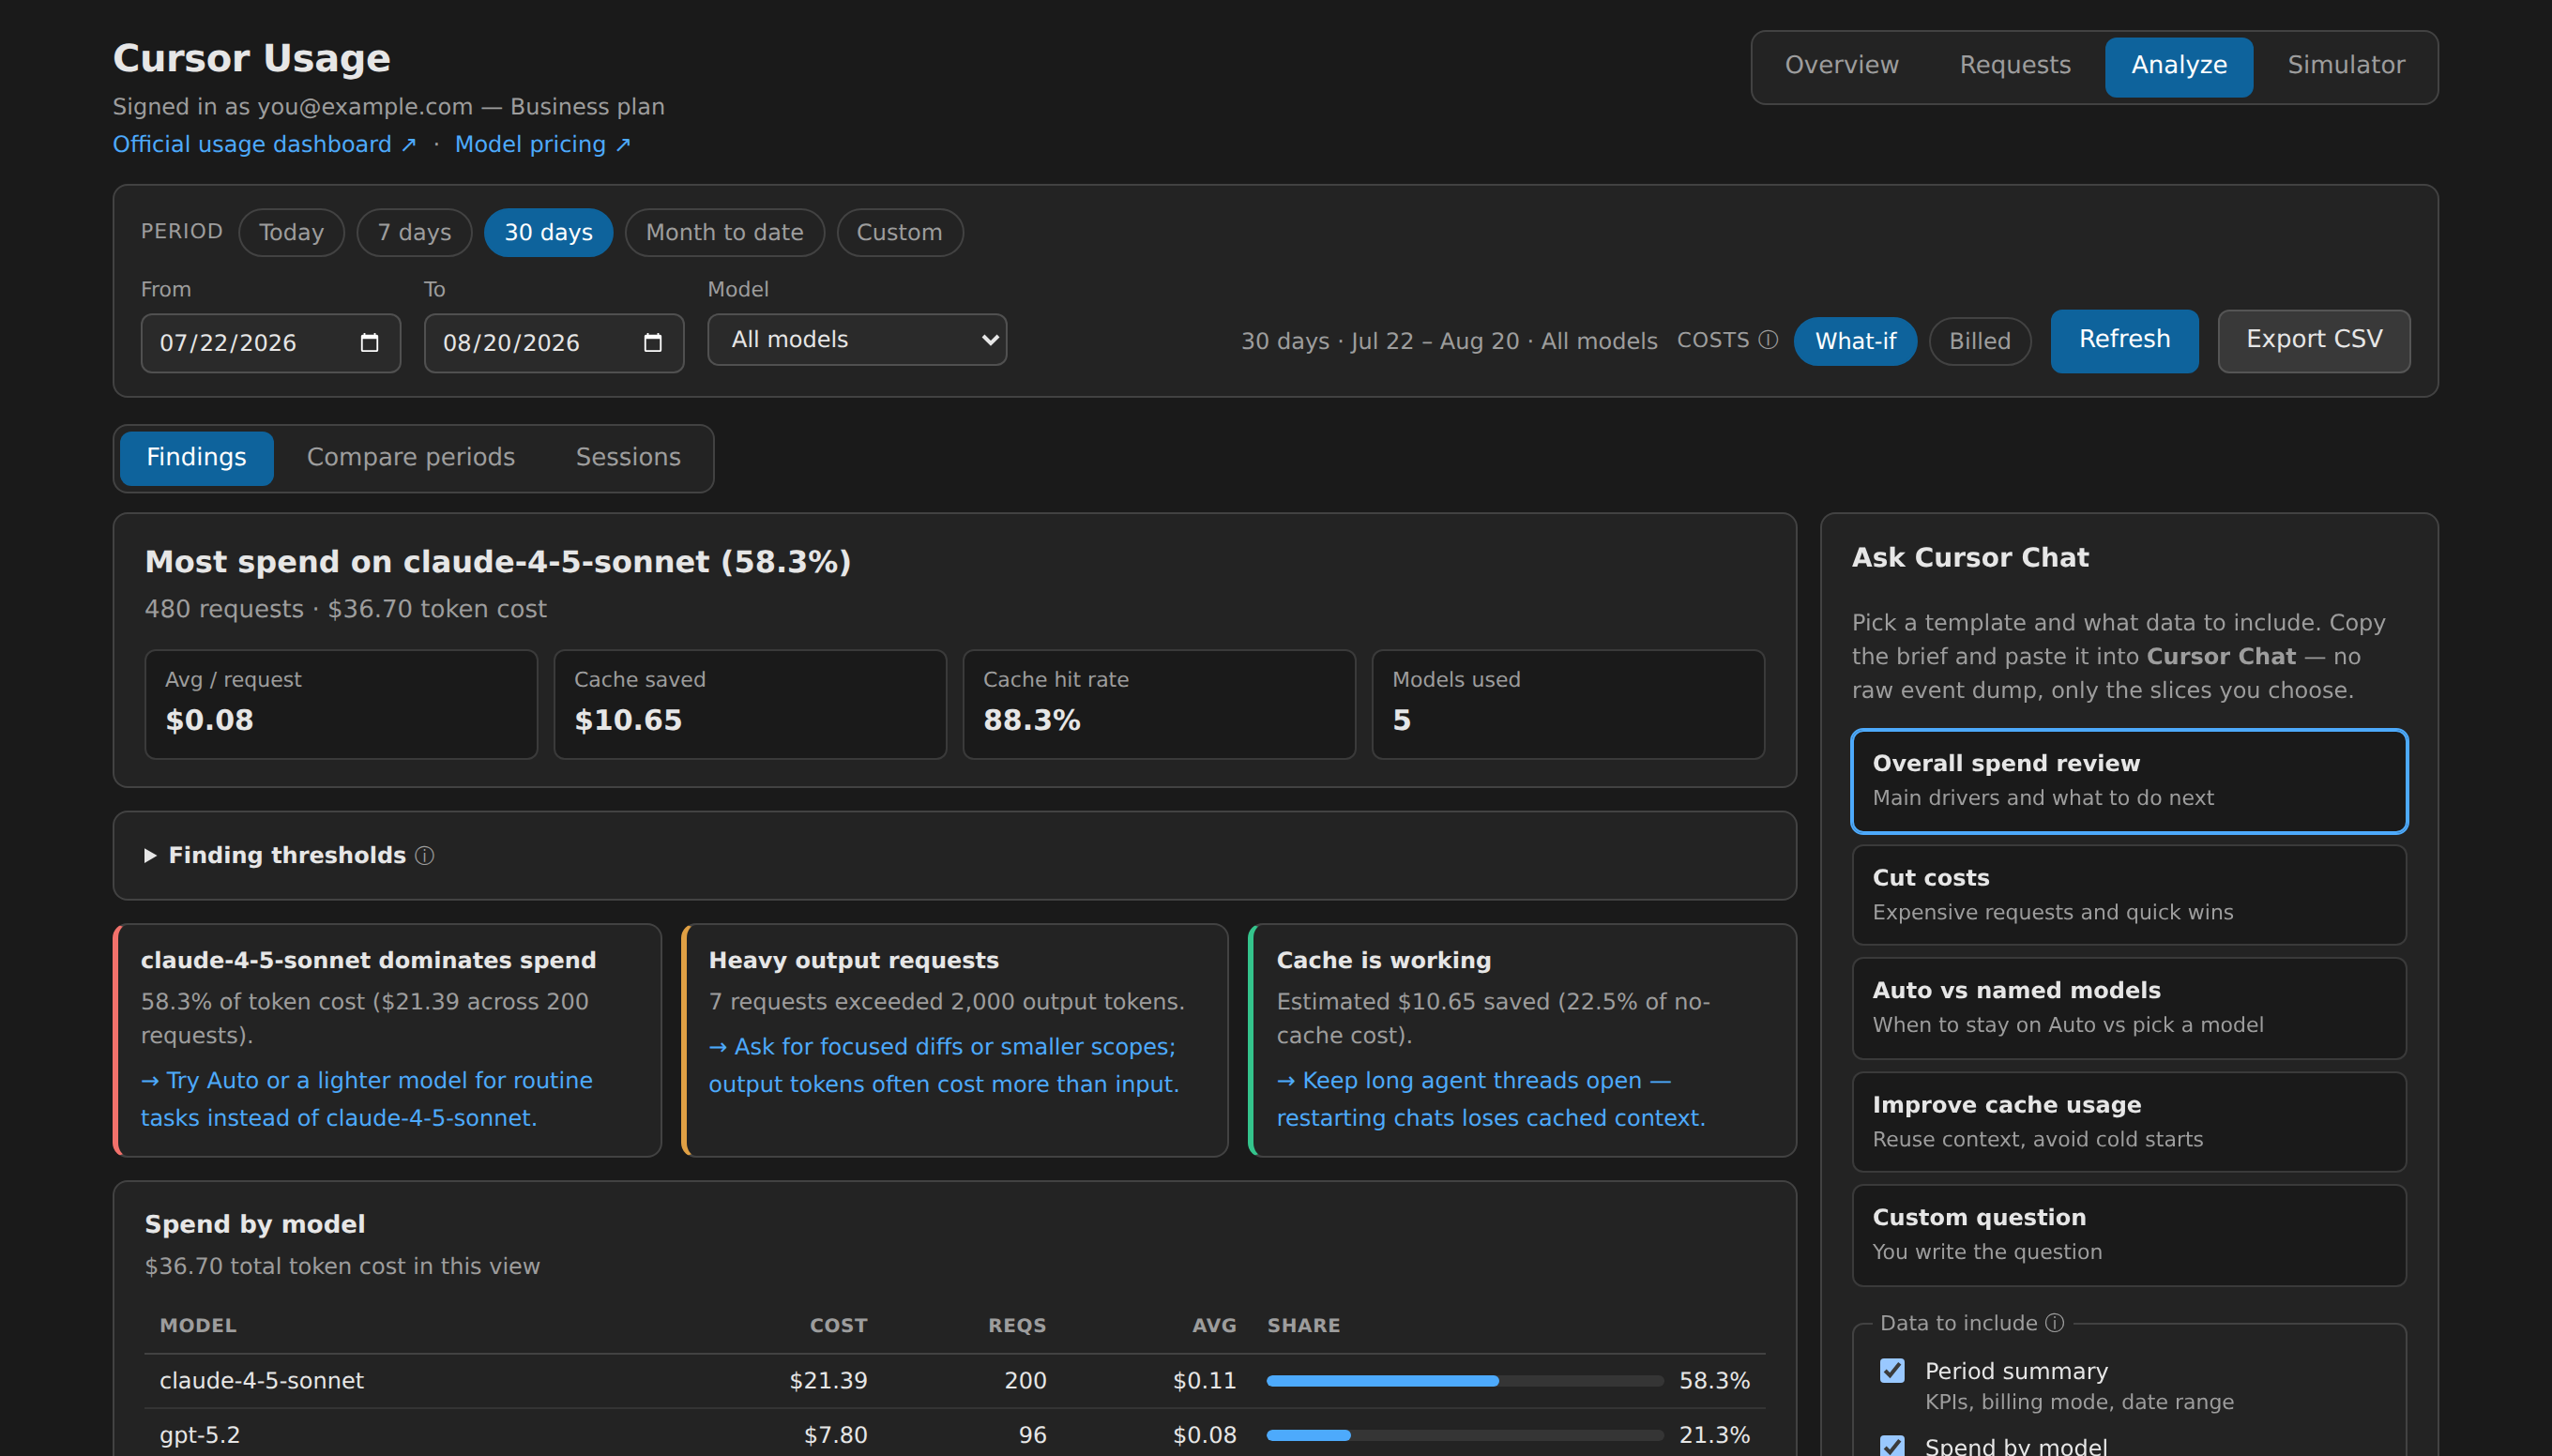Click the Keep long agent threads open suggestion
This screenshot has width=2552, height=1456.
tap(1491, 1099)
